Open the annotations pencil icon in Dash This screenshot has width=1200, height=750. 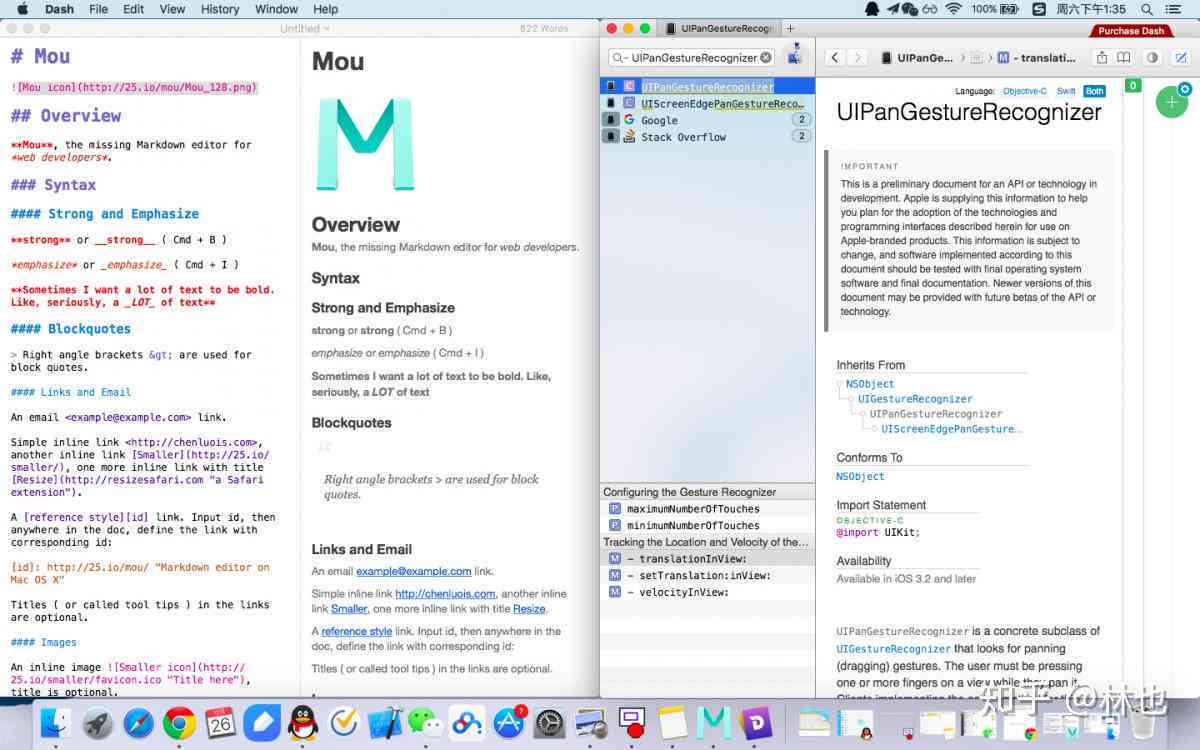point(1180,58)
